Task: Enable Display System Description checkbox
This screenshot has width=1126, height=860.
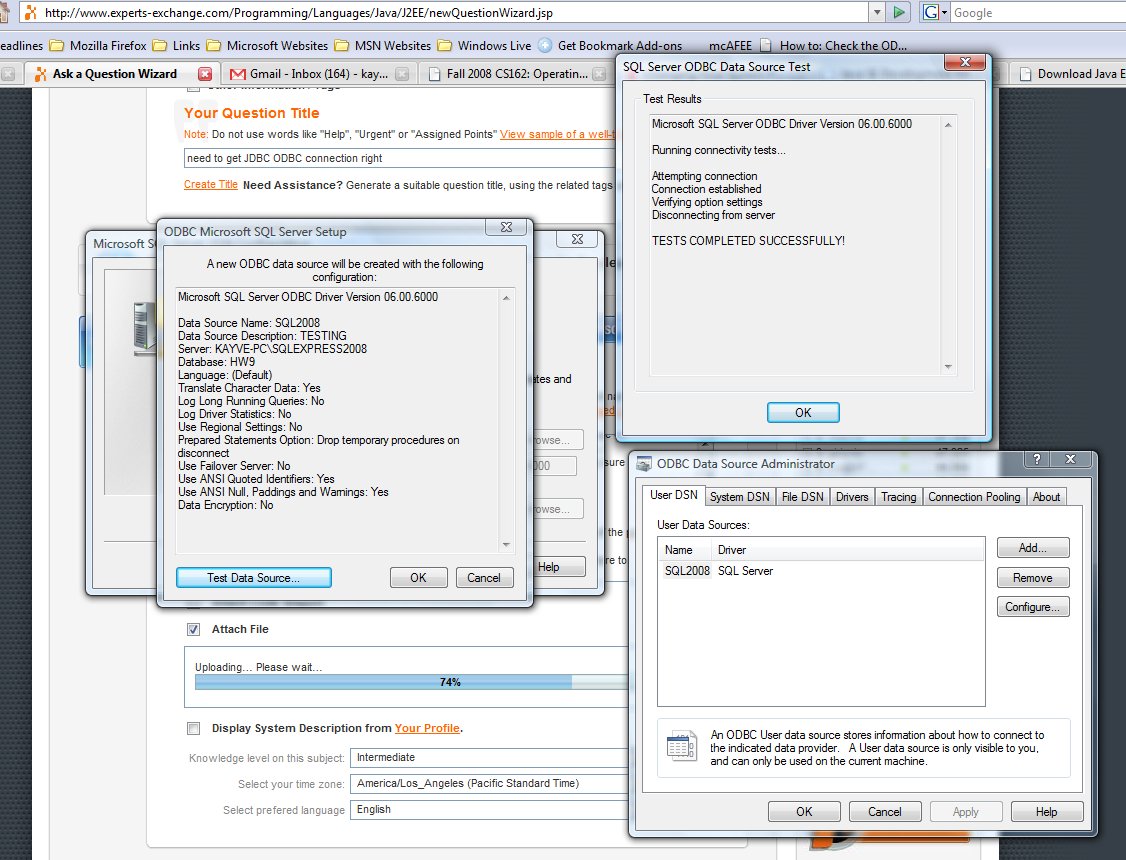Action: (193, 729)
